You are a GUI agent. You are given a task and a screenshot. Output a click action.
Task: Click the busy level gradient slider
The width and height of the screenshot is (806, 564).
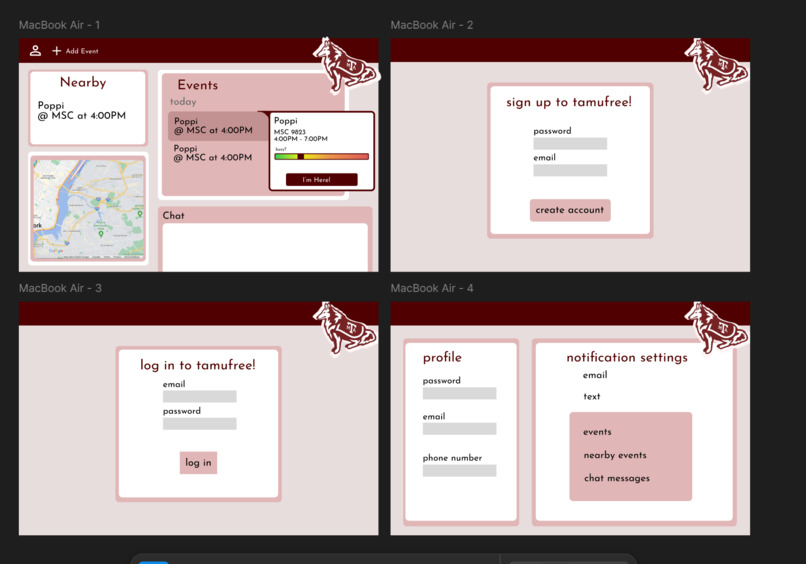click(322, 156)
